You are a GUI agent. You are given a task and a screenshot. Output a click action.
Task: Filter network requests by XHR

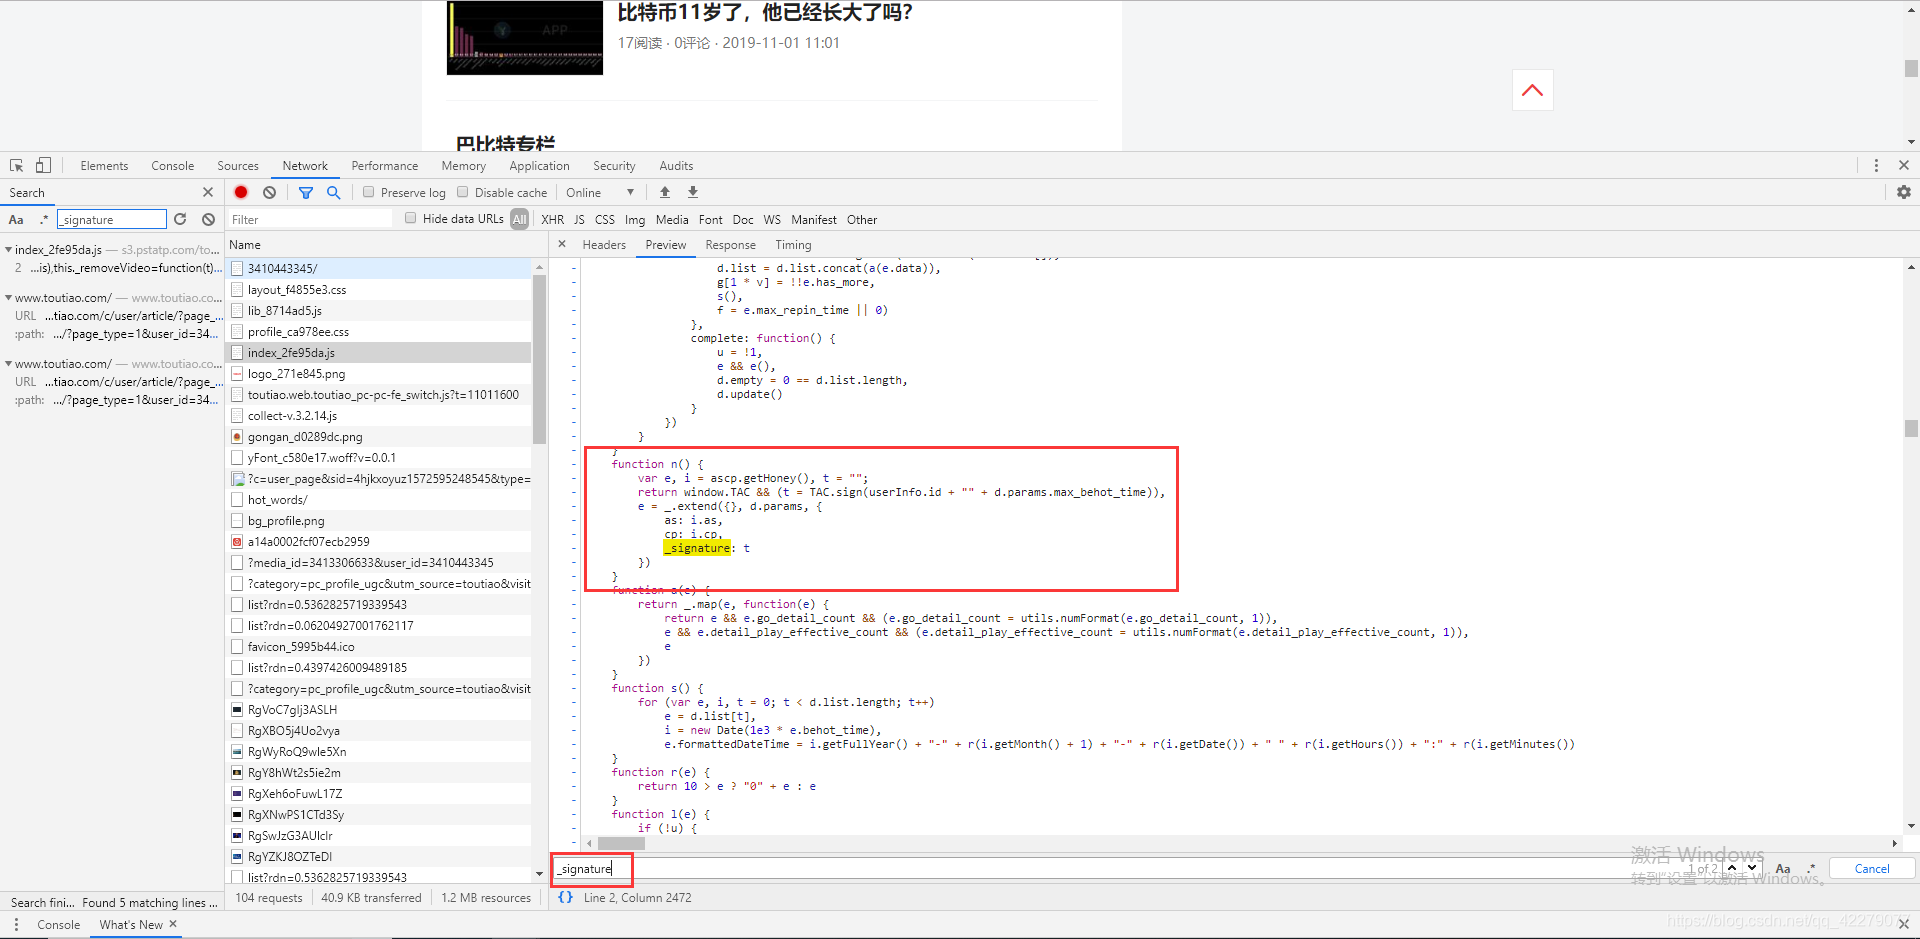[x=553, y=219]
